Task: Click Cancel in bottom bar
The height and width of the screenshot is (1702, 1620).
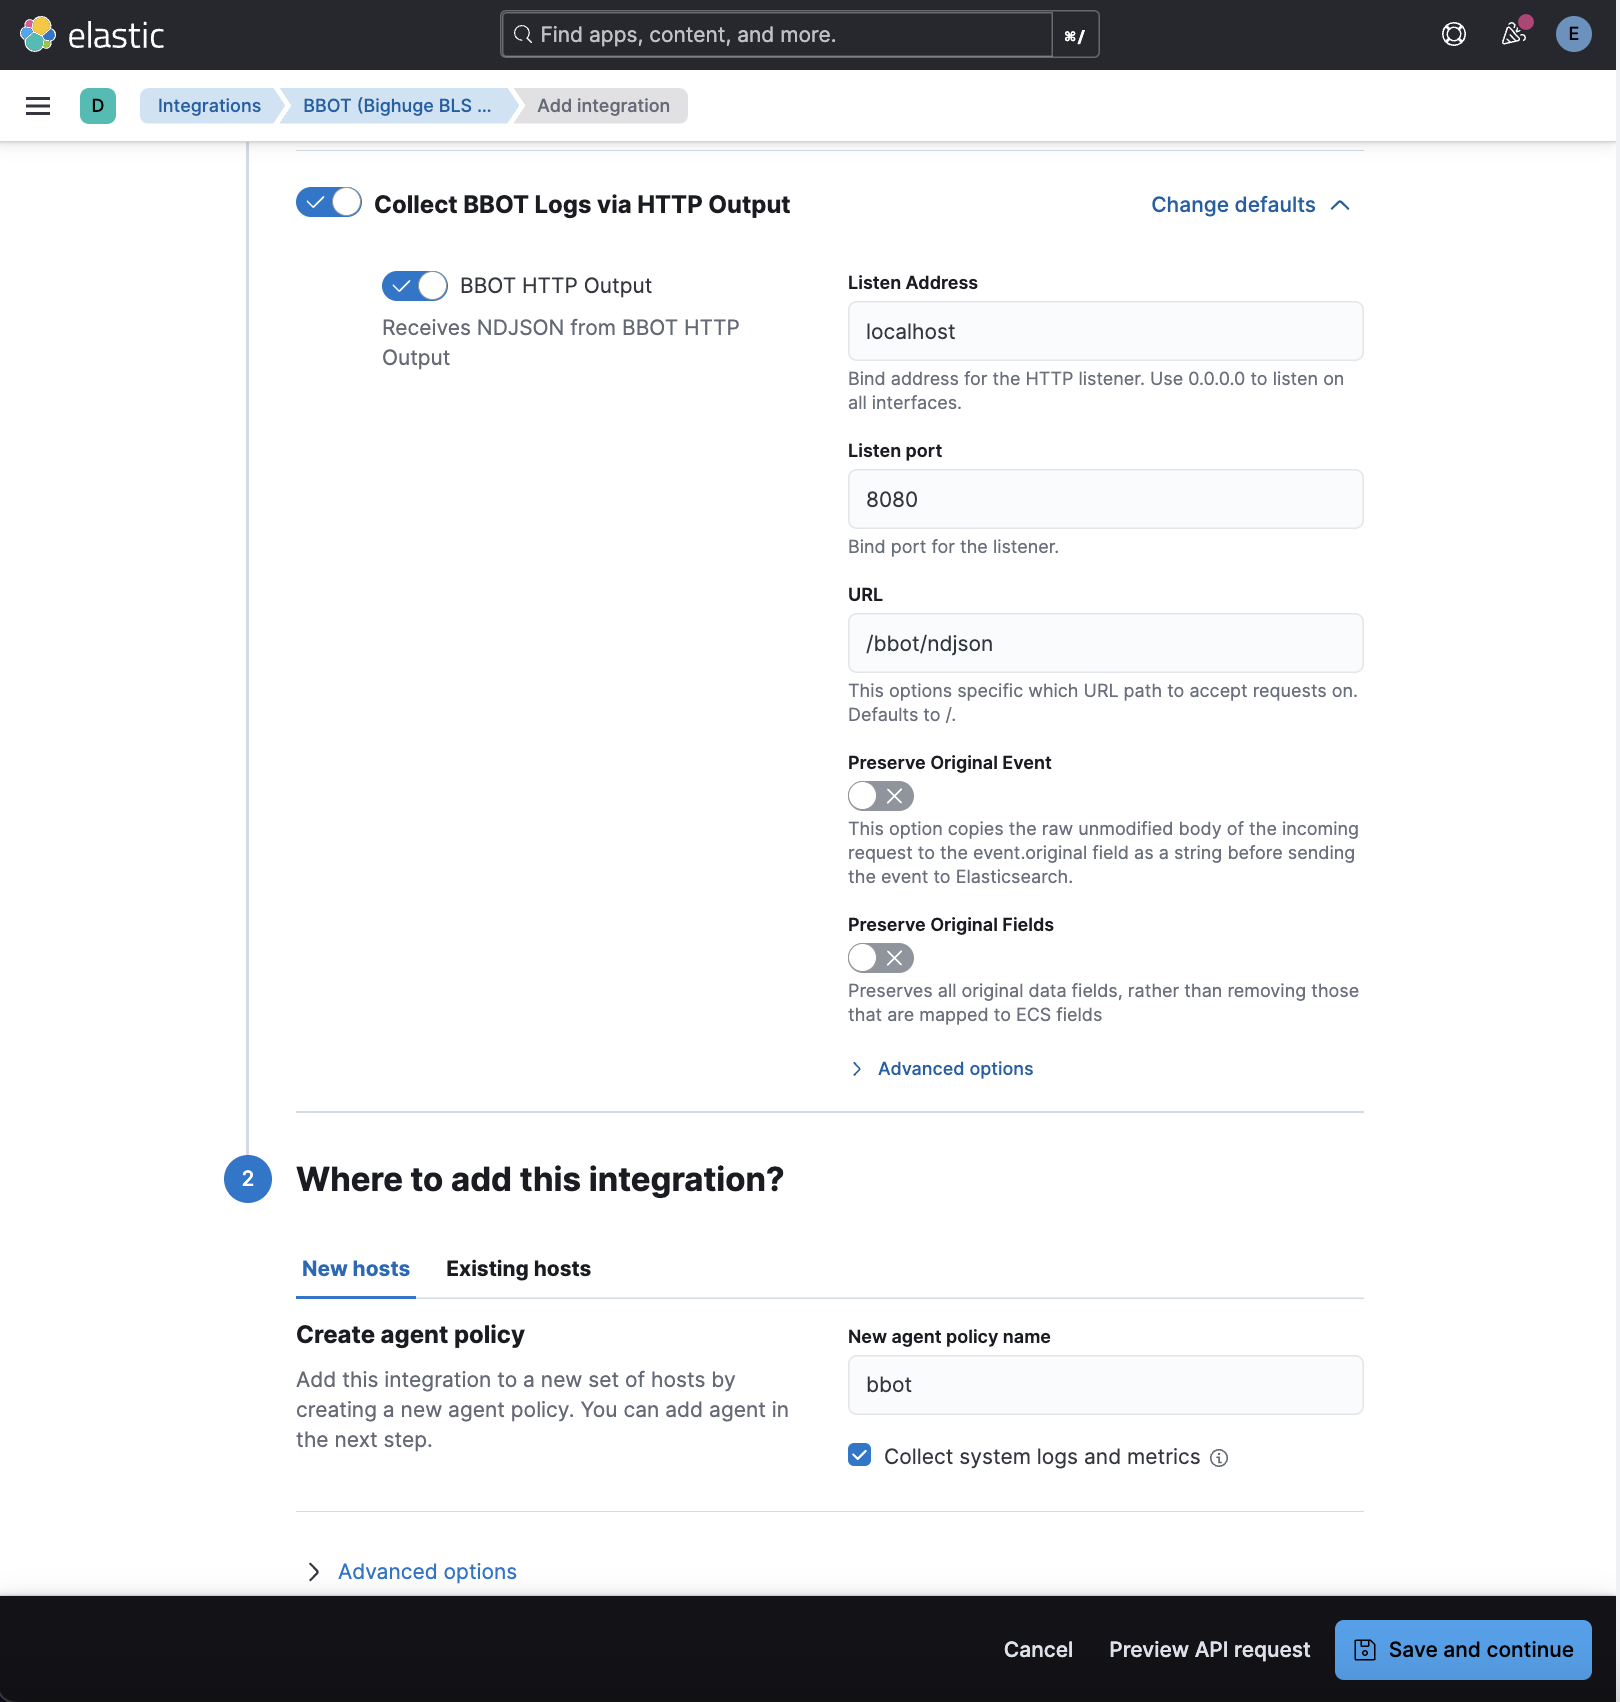Action: [1038, 1650]
